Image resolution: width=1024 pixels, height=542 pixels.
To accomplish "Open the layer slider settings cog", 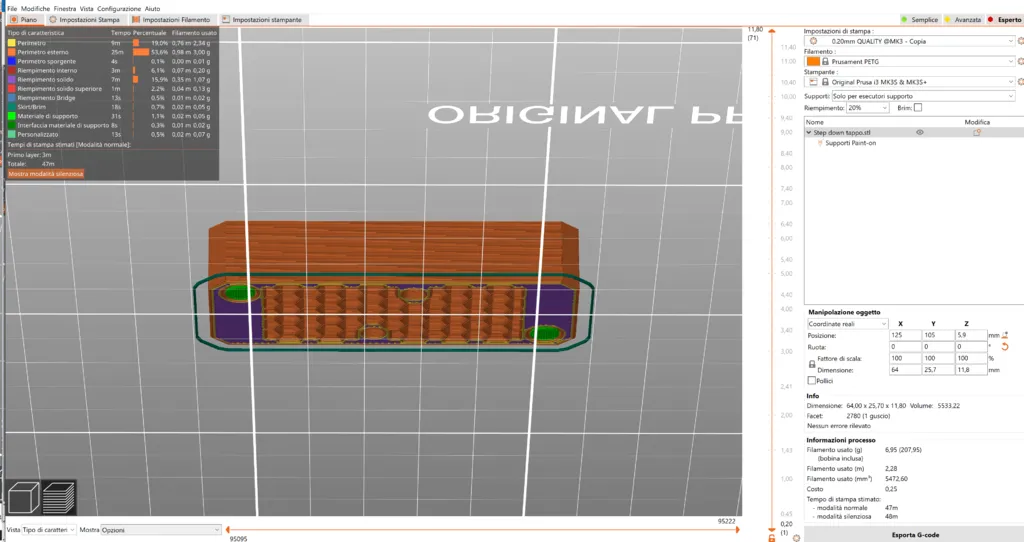I will (x=796, y=538).
